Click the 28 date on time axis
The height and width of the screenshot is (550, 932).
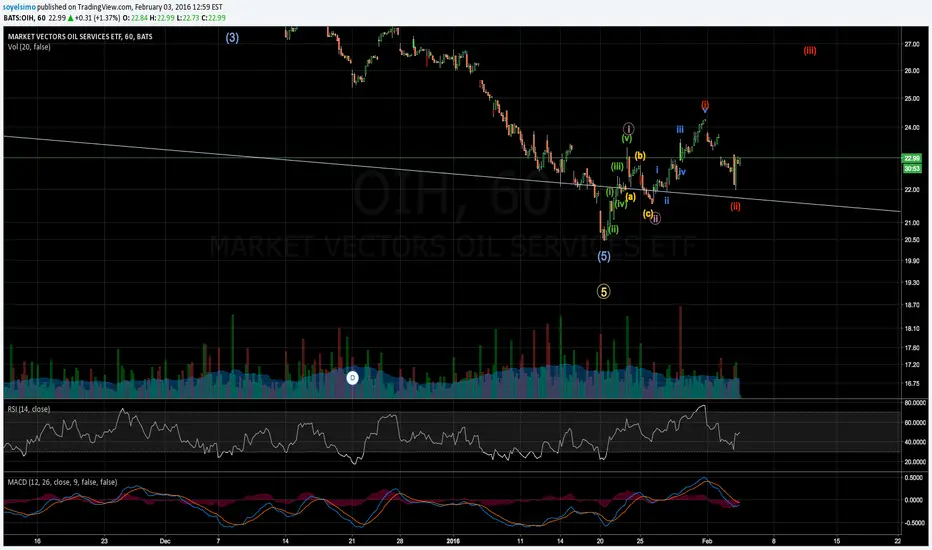(400, 541)
